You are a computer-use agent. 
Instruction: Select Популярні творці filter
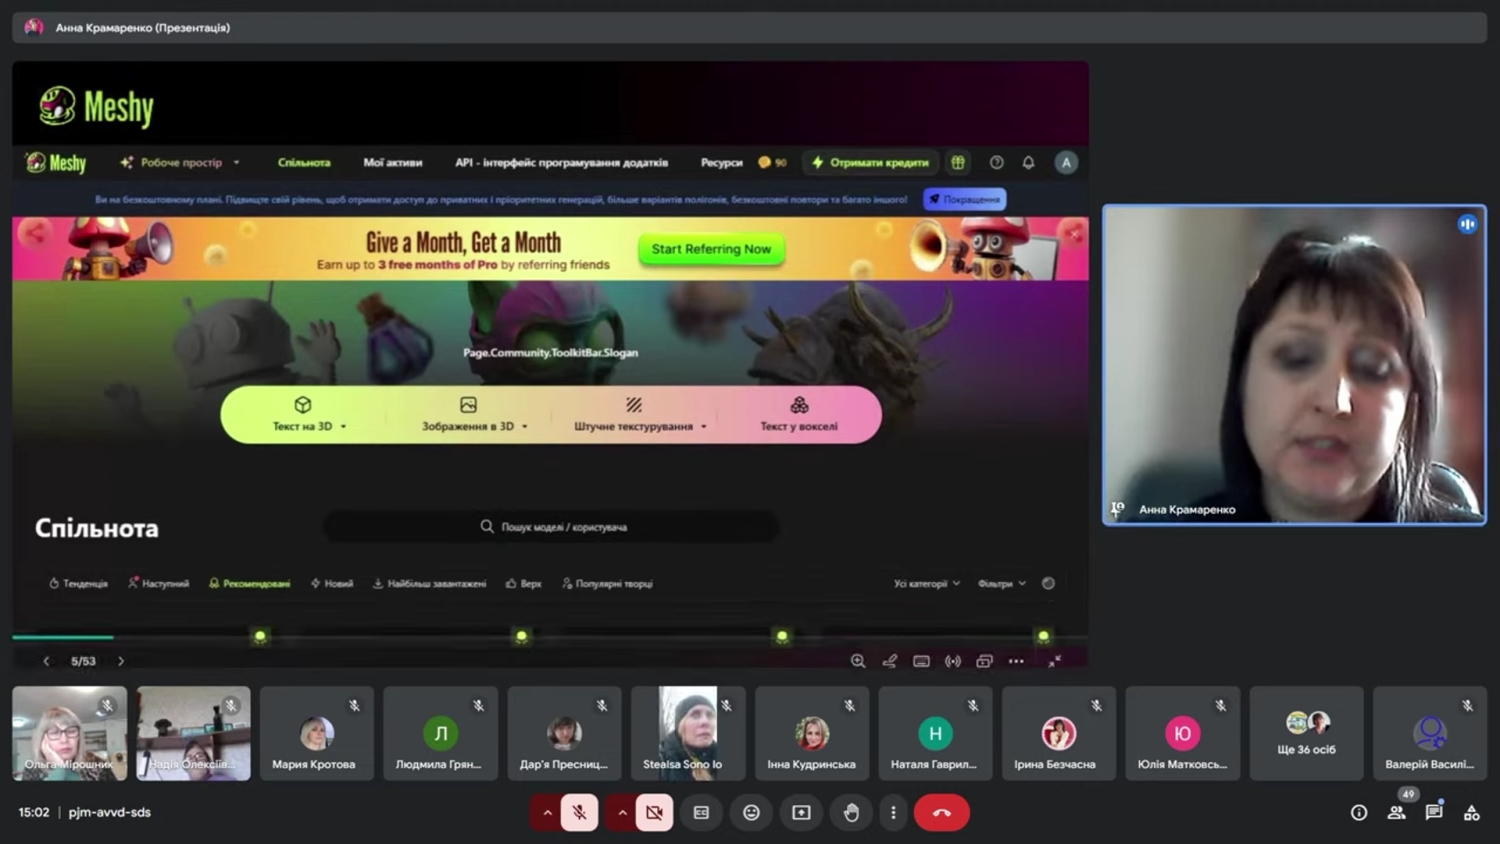click(607, 583)
